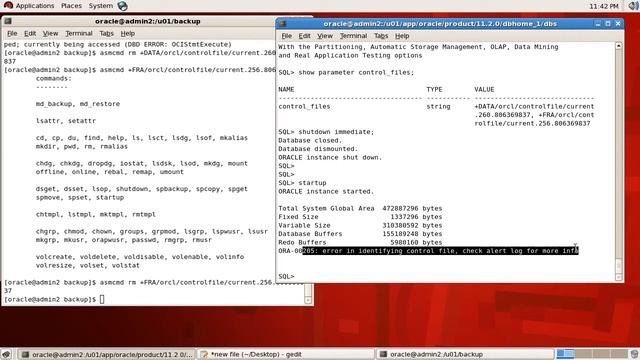Switch to dbhome_1 terminal taskbar button
This screenshot has width=640, height=360.
coord(107,354)
